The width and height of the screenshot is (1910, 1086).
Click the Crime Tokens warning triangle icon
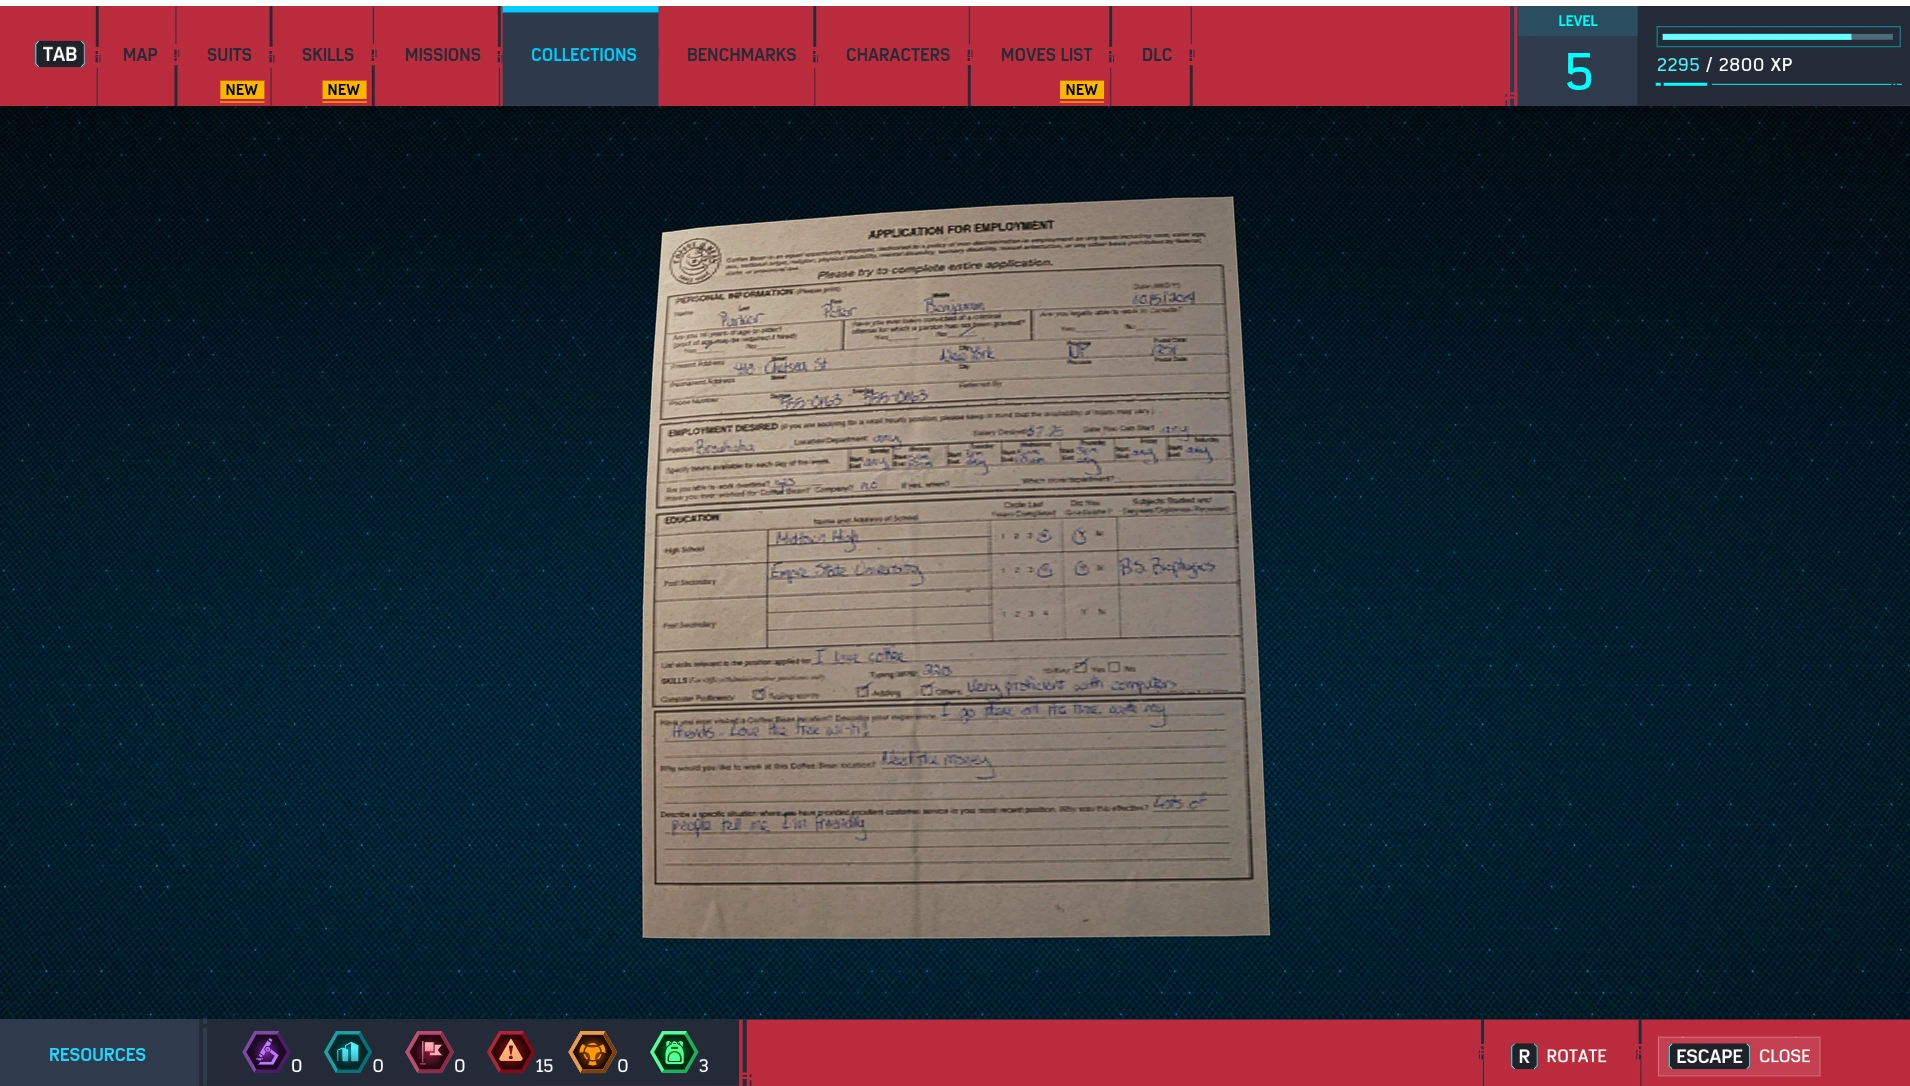pos(513,1052)
